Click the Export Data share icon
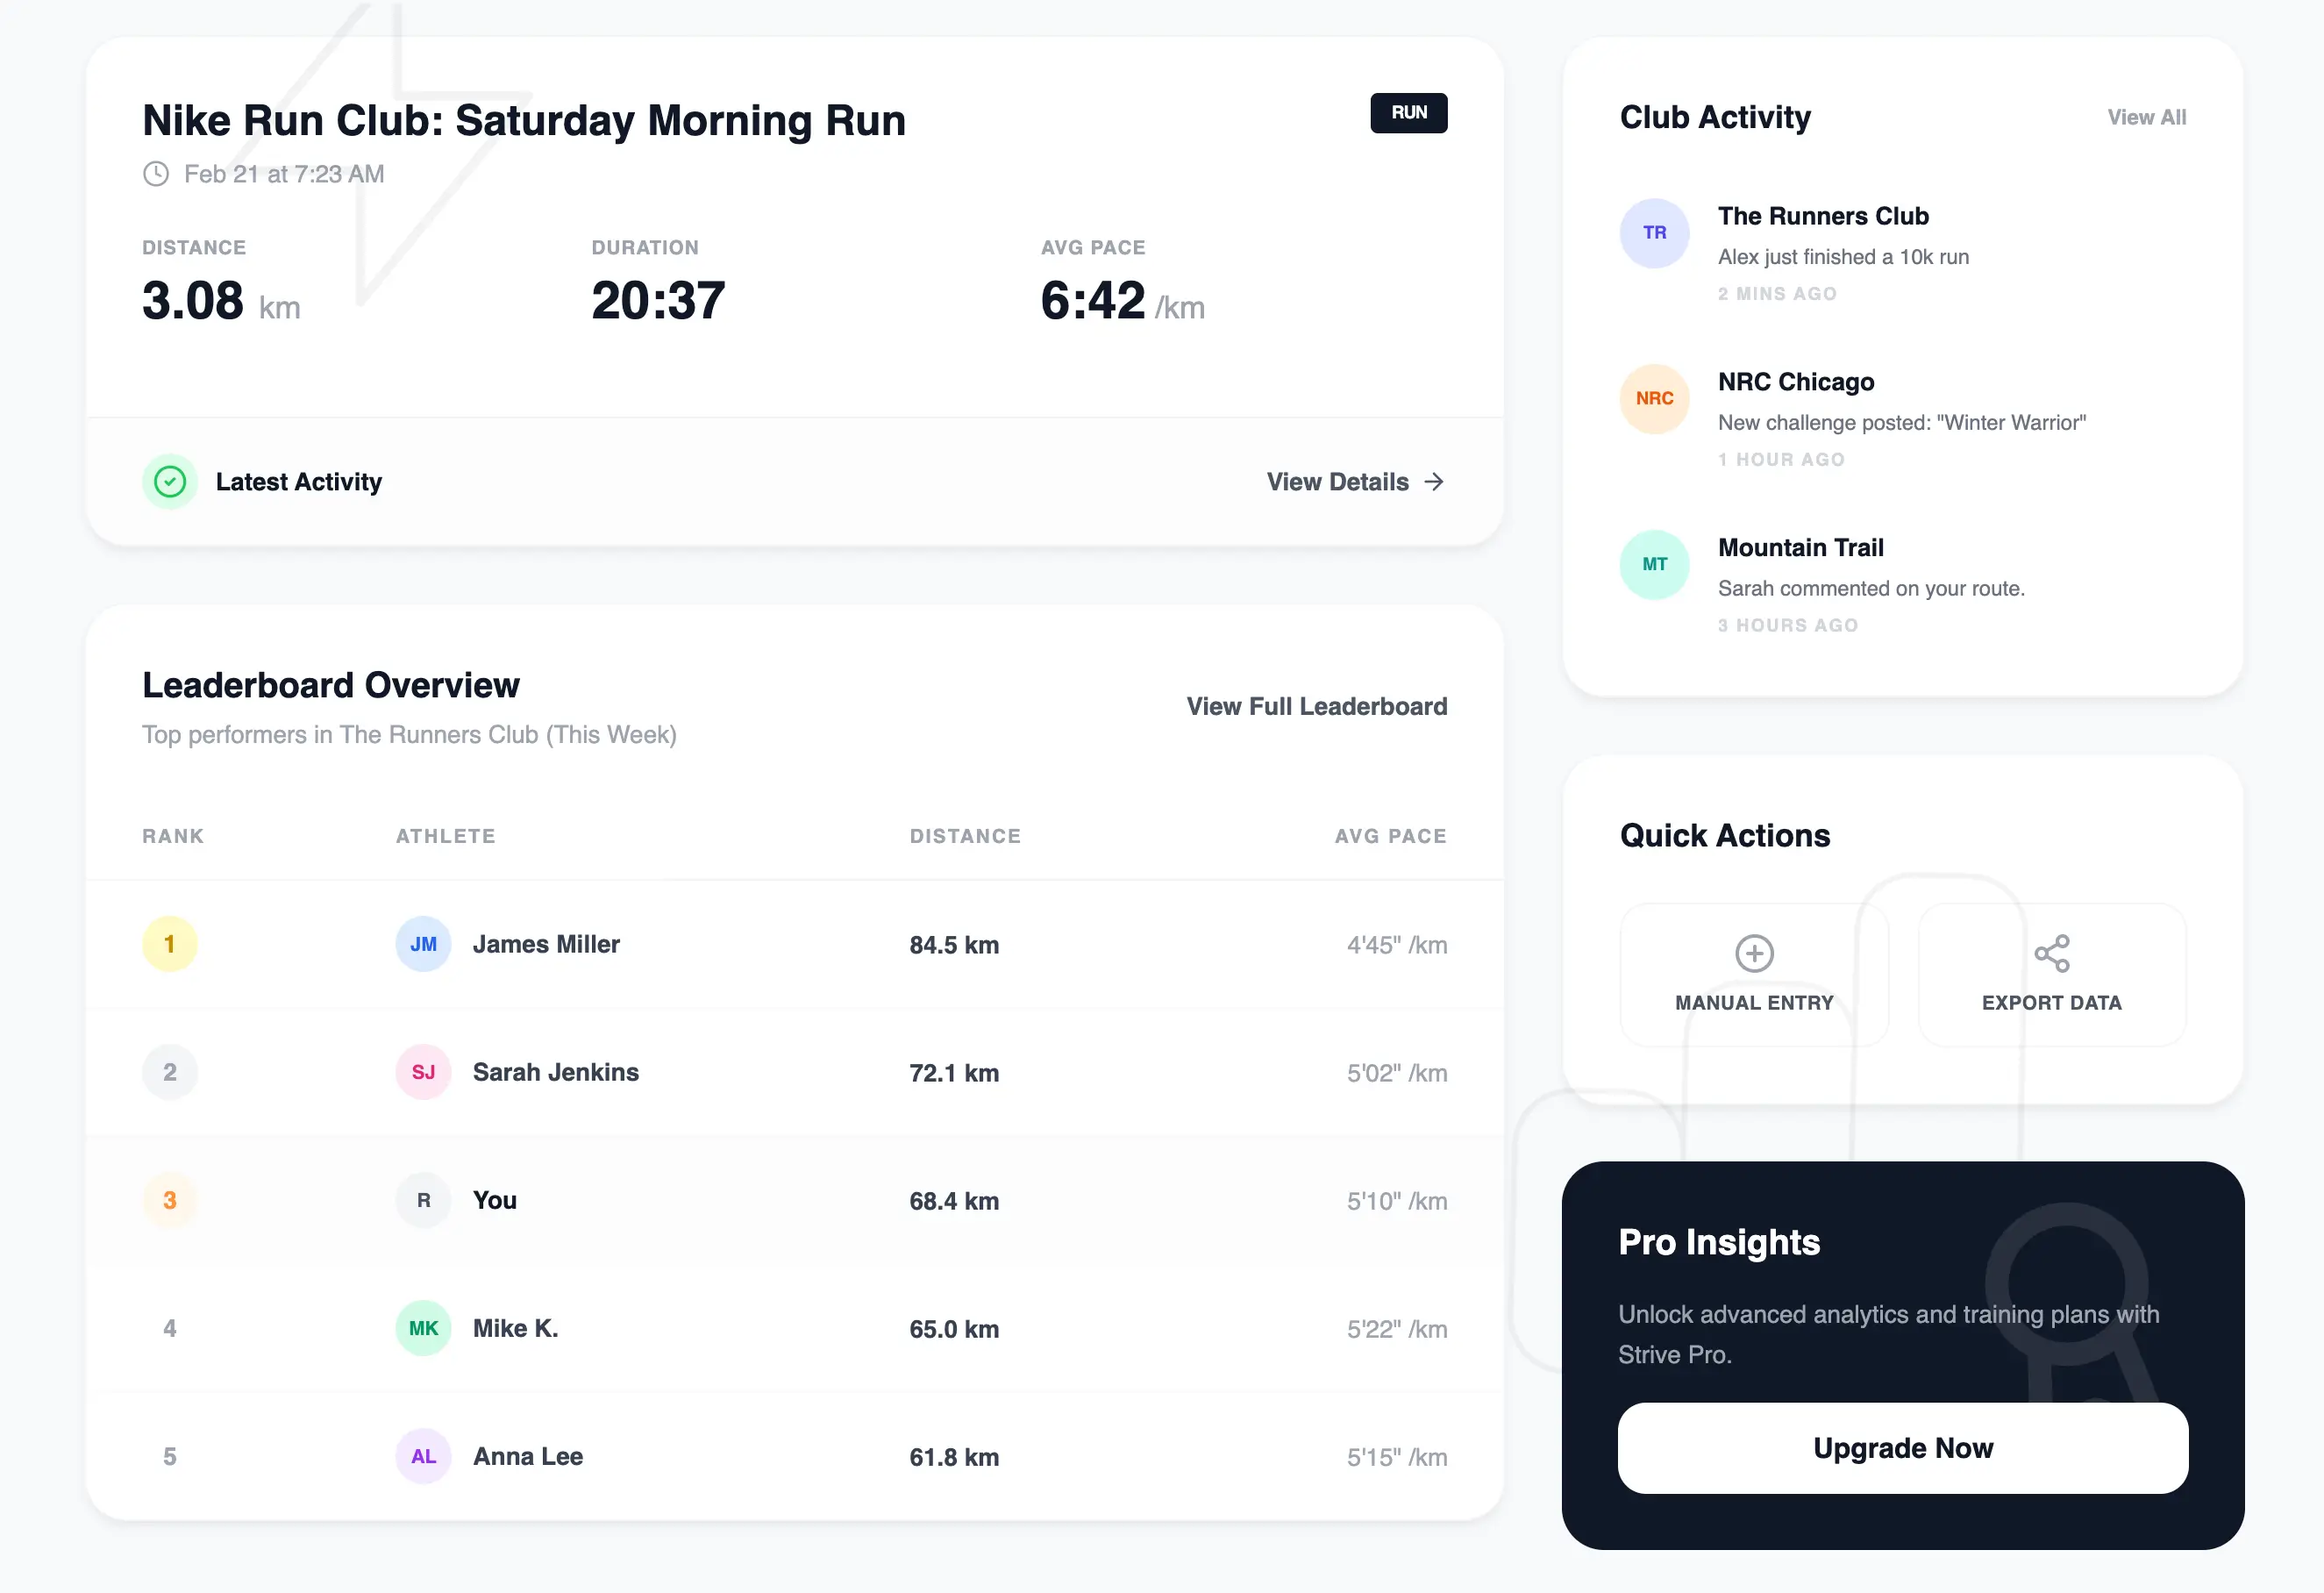Screen dimensions: 2324x1593 (2051, 953)
